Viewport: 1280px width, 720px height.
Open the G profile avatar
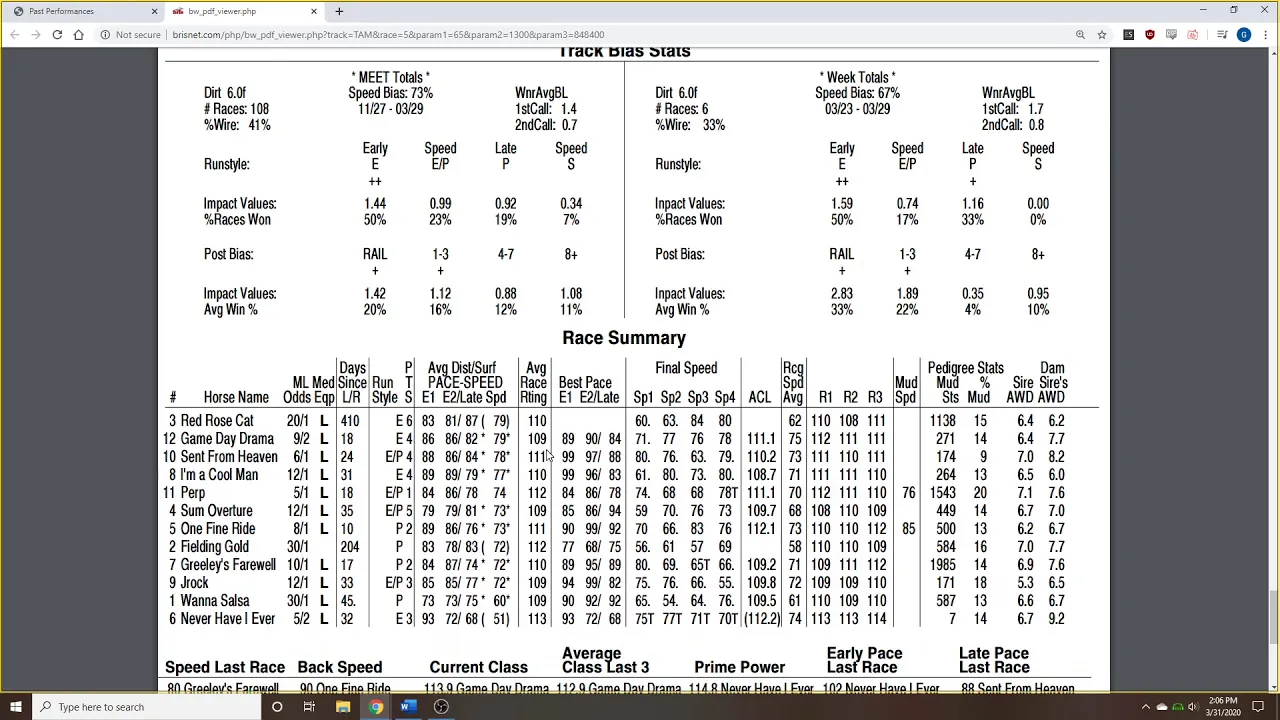coord(1244,35)
